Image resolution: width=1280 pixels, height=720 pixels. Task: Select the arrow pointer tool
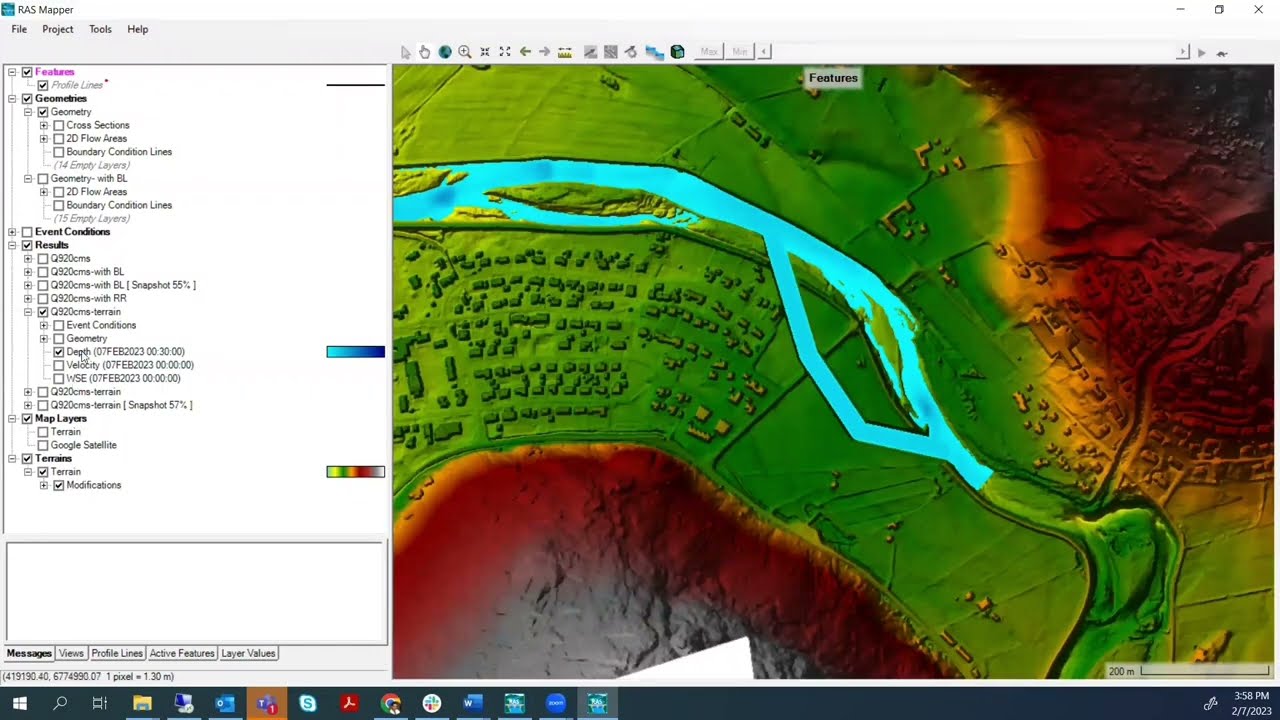[x=405, y=52]
